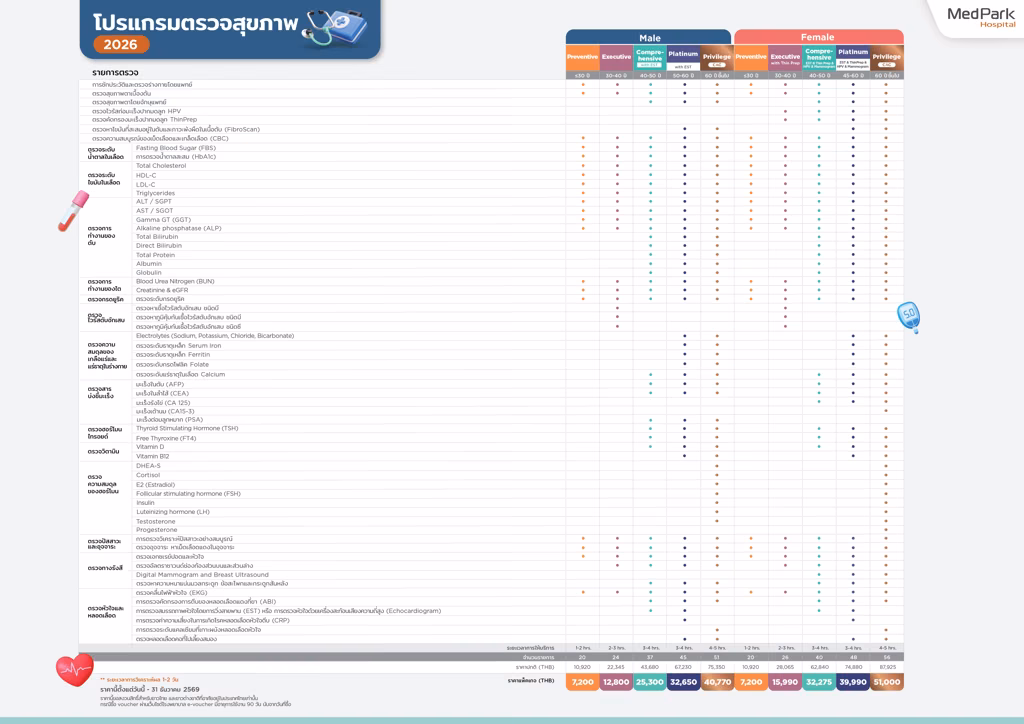The width and height of the screenshot is (1024, 724).
Task: Click the 12,800 price box
Action: coord(616,682)
